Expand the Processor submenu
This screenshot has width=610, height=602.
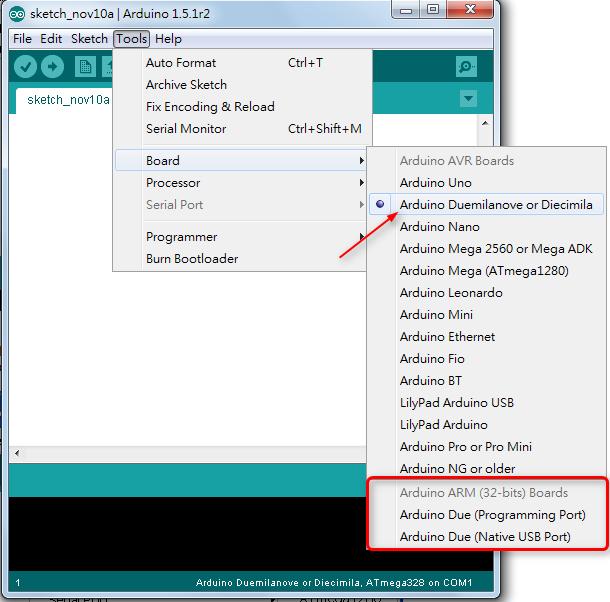241,183
